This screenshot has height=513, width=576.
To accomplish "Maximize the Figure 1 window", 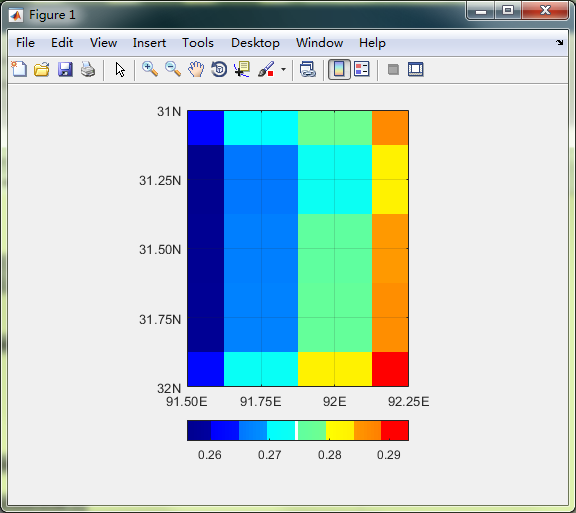I will [508, 10].
